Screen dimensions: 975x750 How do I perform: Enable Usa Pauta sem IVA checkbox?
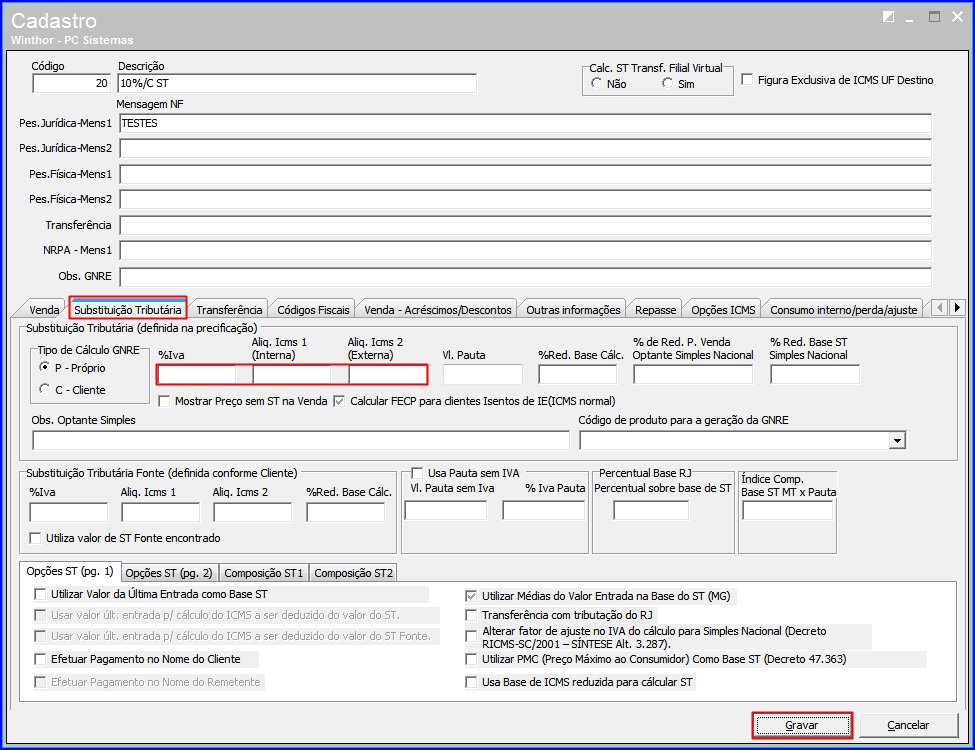[x=417, y=473]
